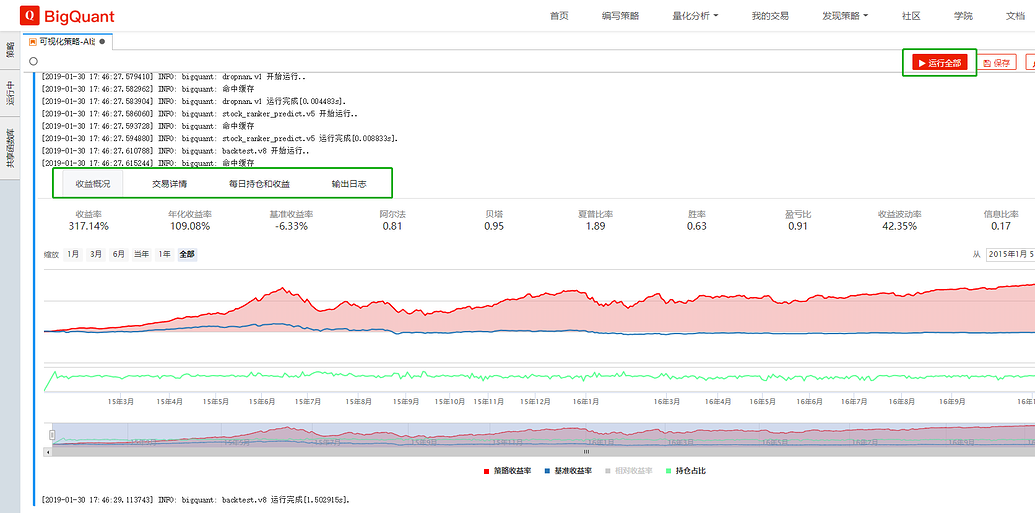
Task: Click the unsaved dot on strategy tab
Action: pyautogui.click(x=102, y=42)
